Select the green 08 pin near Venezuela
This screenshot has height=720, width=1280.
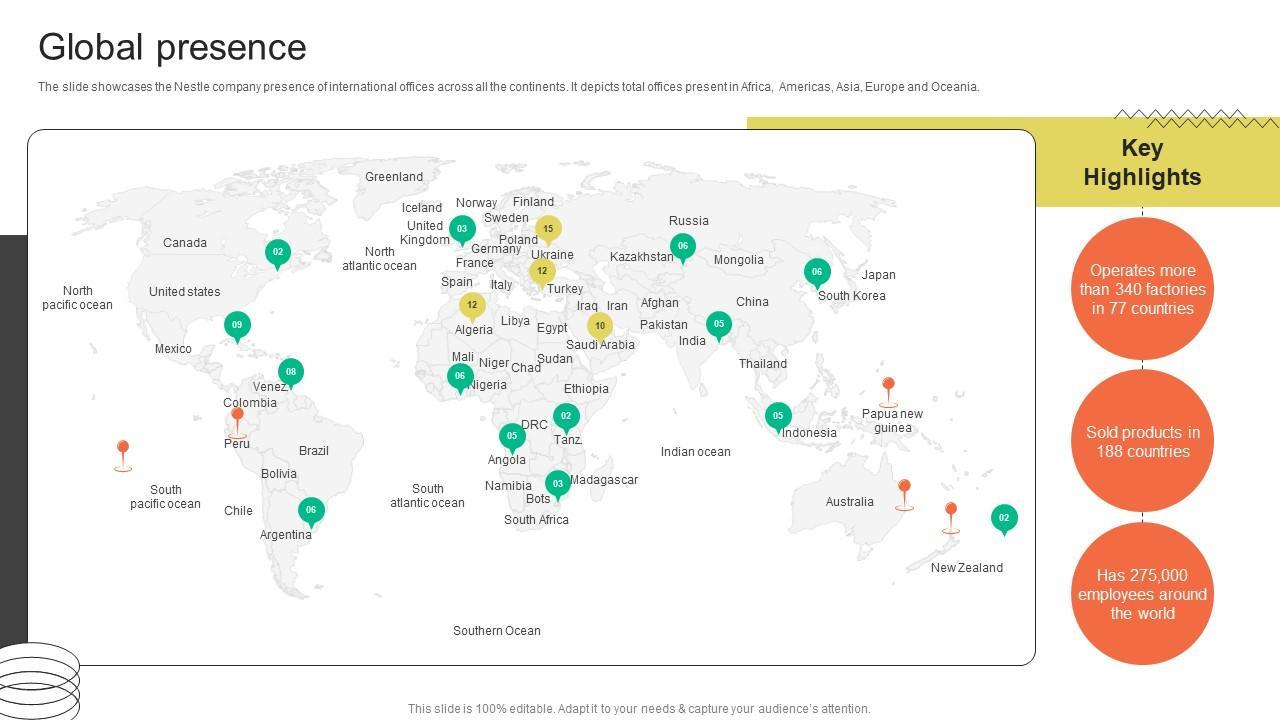point(290,372)
